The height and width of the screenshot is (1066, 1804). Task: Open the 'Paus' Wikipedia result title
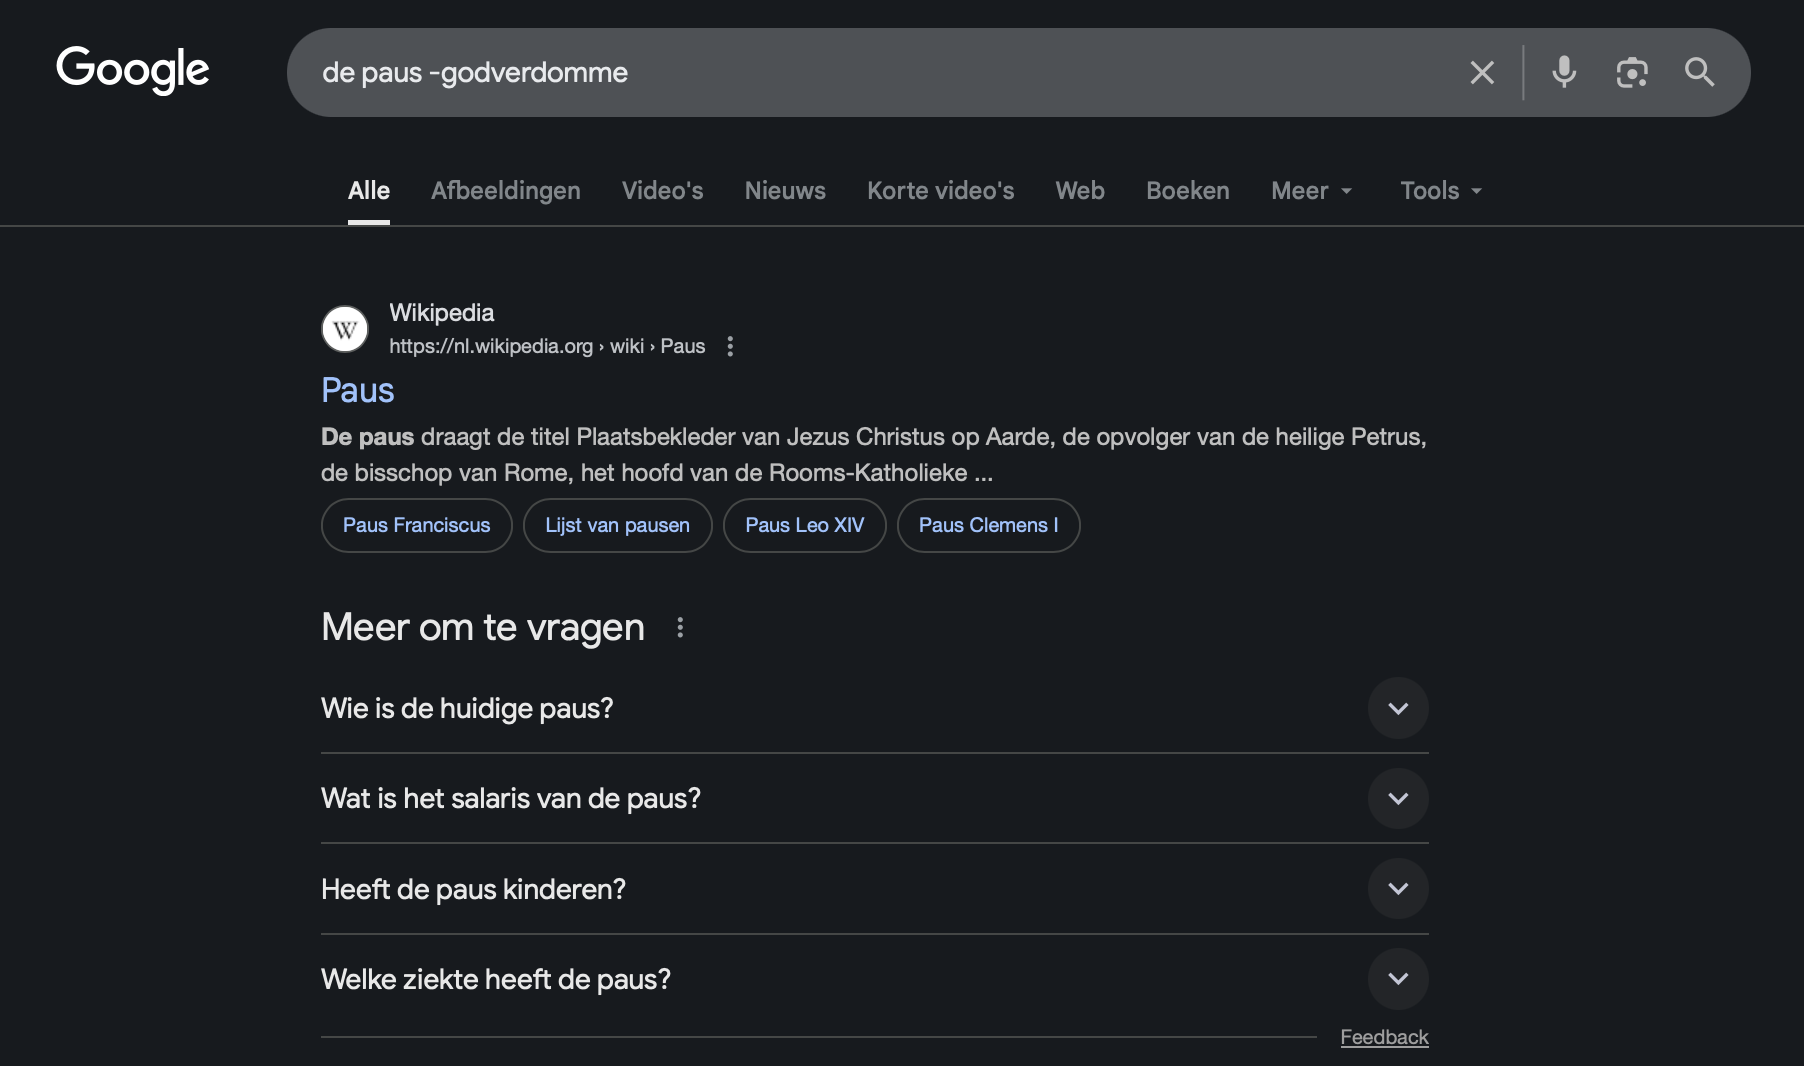[357, 390]
